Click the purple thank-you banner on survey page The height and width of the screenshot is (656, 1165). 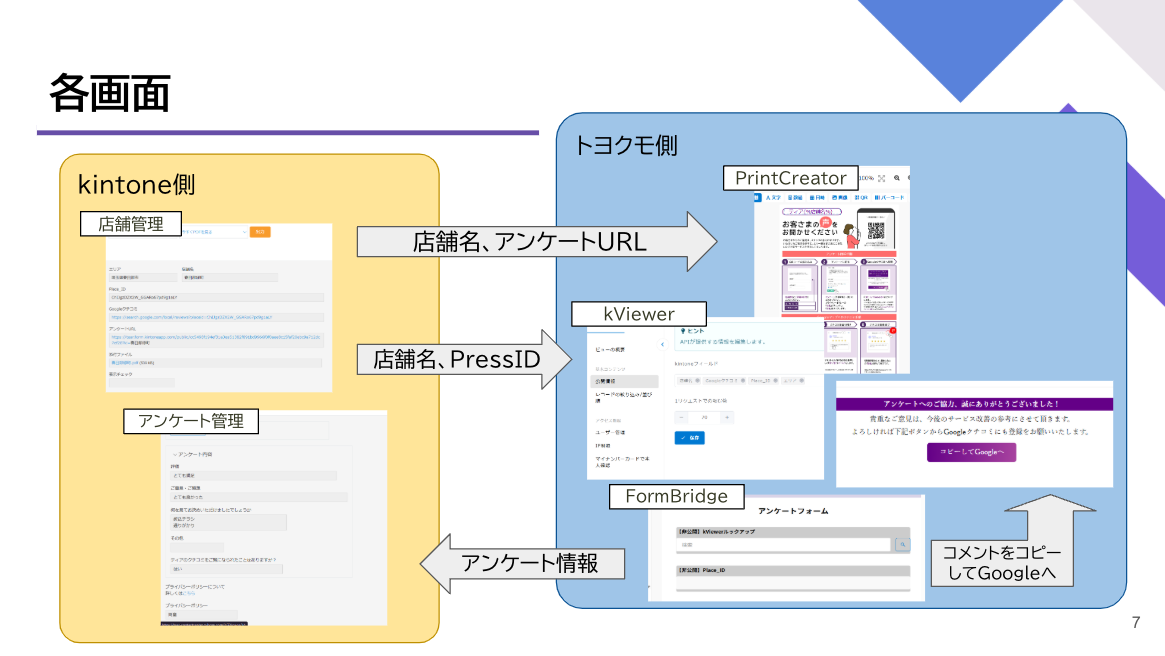pos(974,404)
